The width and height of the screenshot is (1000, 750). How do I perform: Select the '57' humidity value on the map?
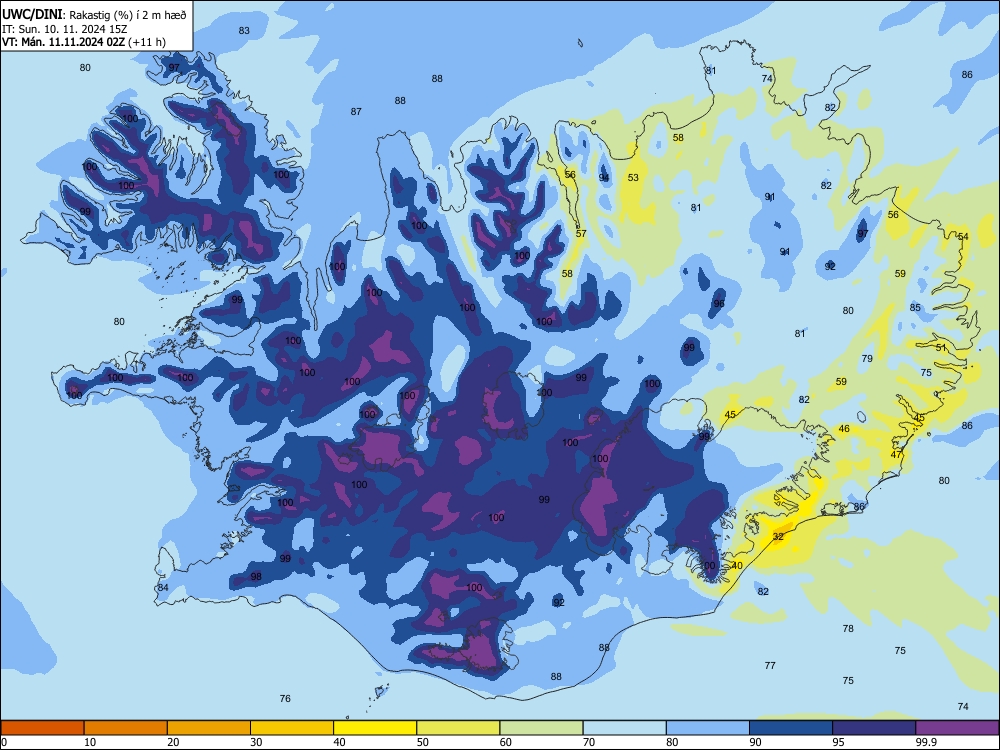click(x=581, y=234)
